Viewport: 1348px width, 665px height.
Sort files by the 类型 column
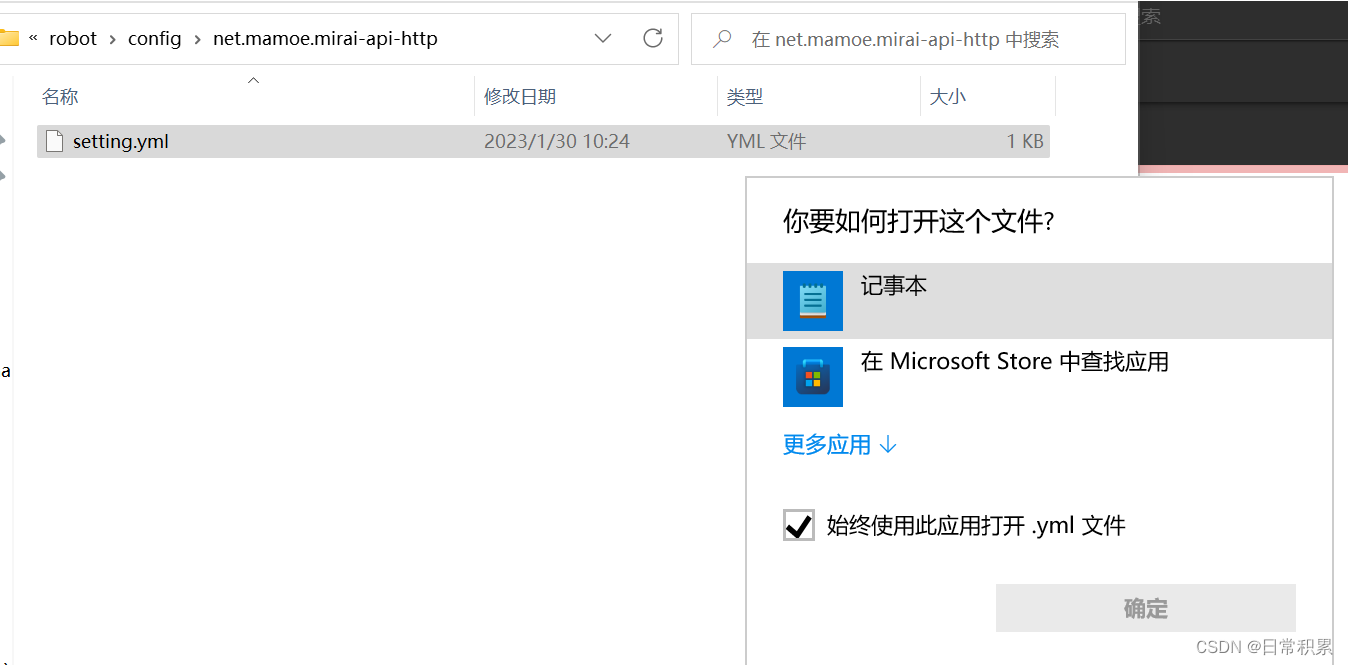745,97
